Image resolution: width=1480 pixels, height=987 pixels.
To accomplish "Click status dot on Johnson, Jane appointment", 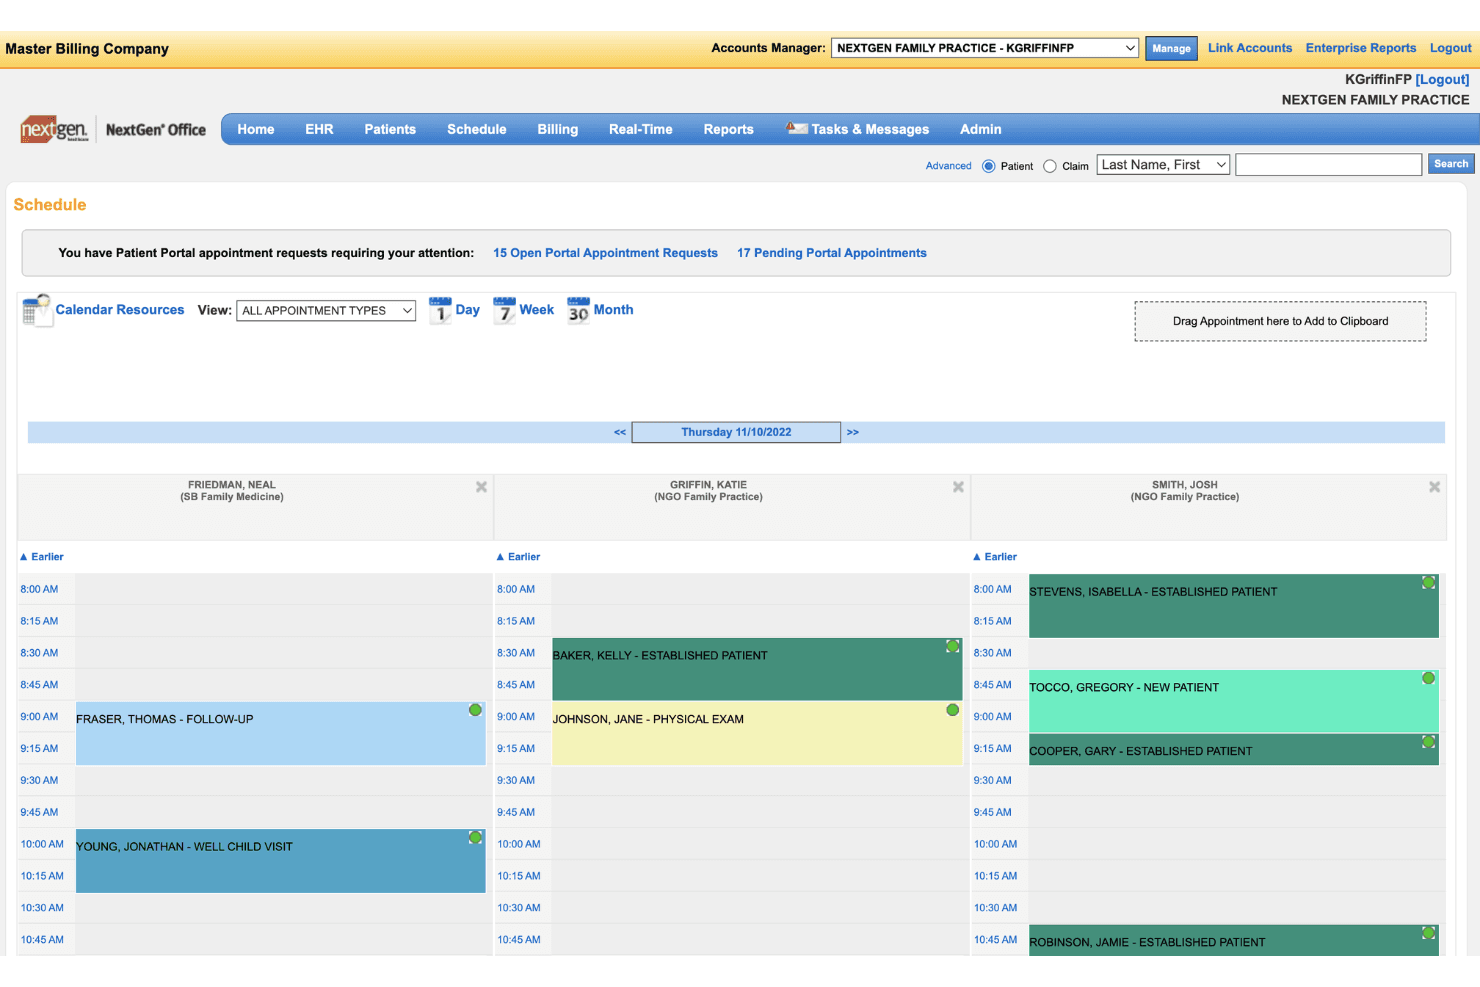I will [x=952, y=710].
